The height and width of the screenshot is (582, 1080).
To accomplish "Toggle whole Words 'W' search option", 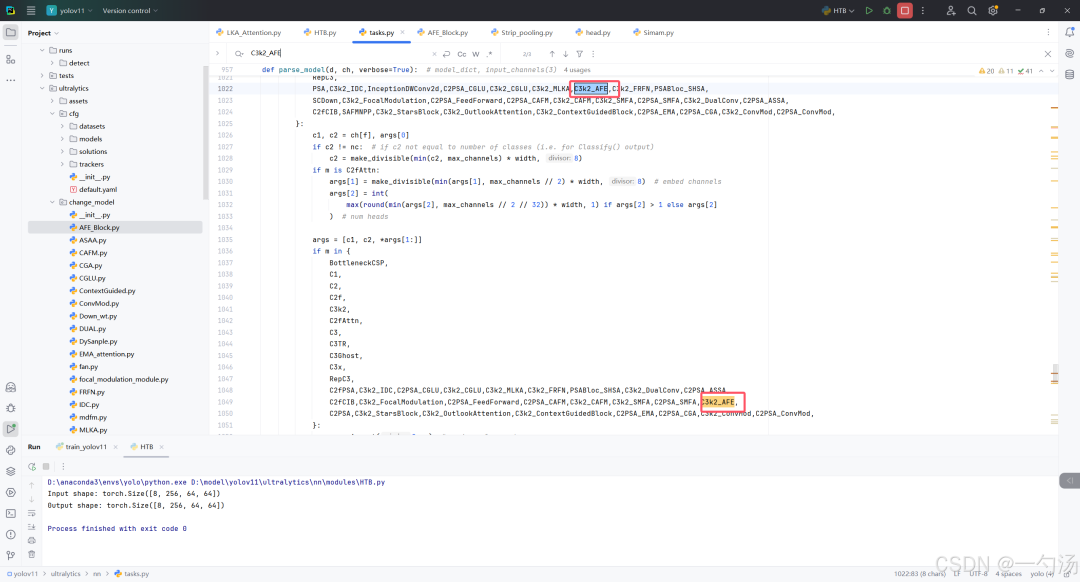I will click(476, 54).
